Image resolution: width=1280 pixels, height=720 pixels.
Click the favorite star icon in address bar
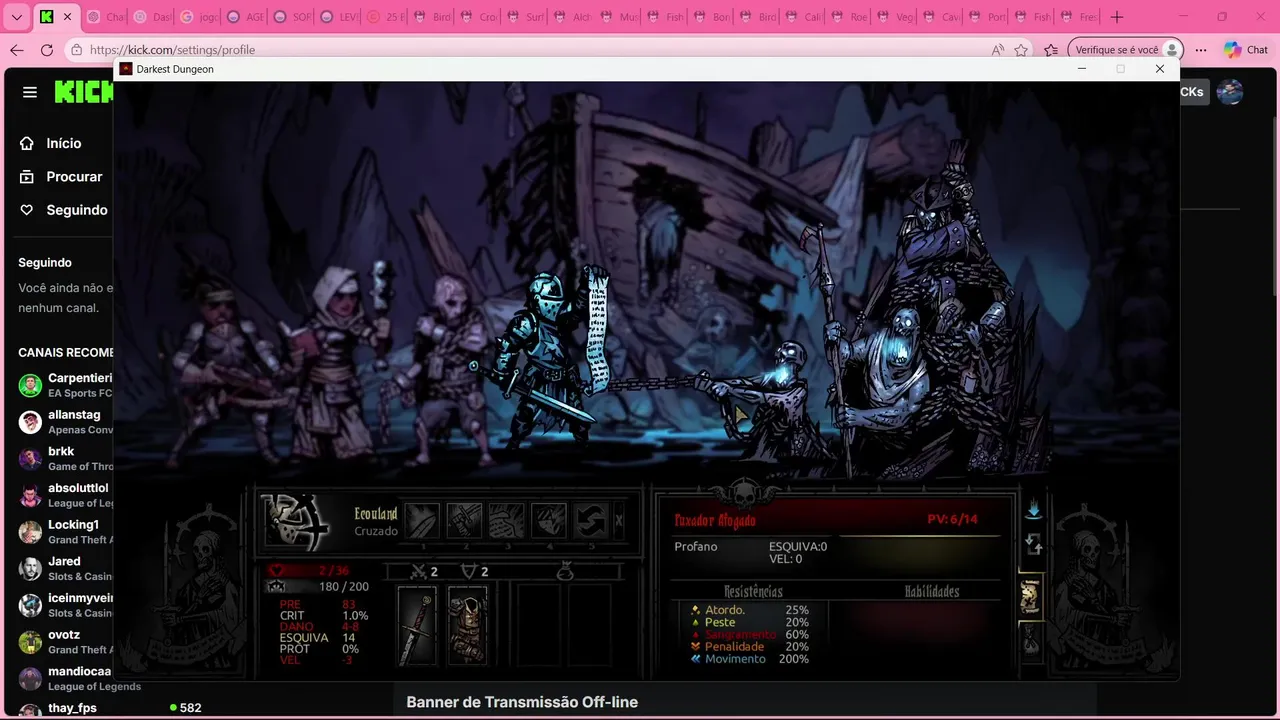(1021, 50)
